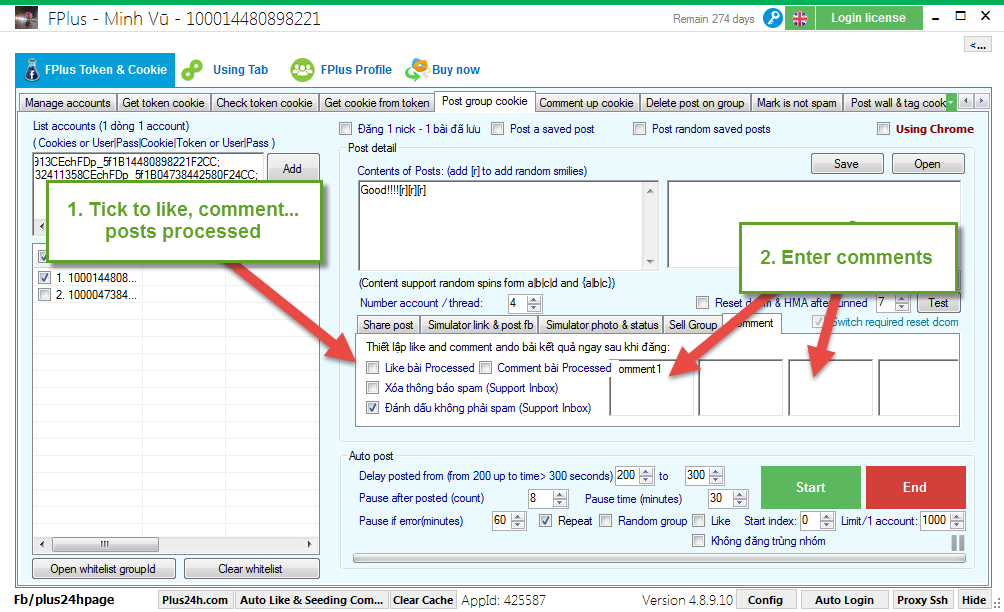Adjust 'Pause if error (minutes)' spinner
Viewport: 1004px width, 612px height.
tap(519, 520)
